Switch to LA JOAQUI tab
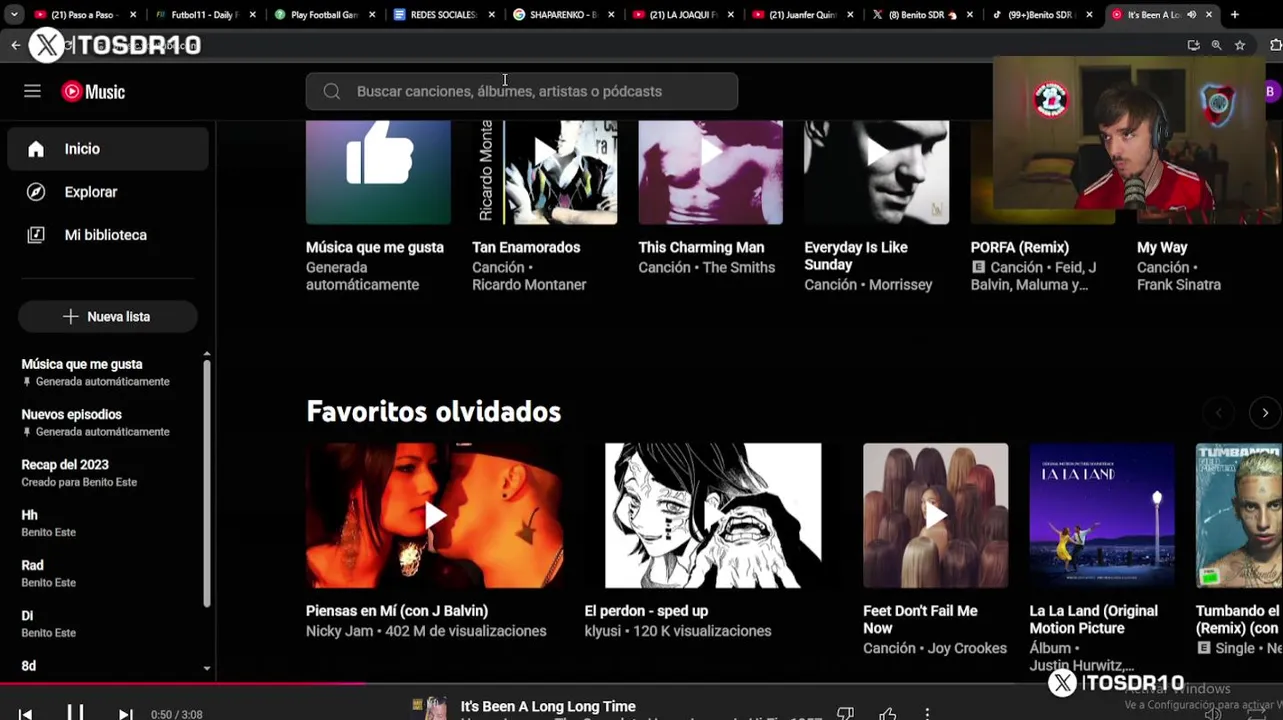 pyautogui.click(x=683, y=15)
